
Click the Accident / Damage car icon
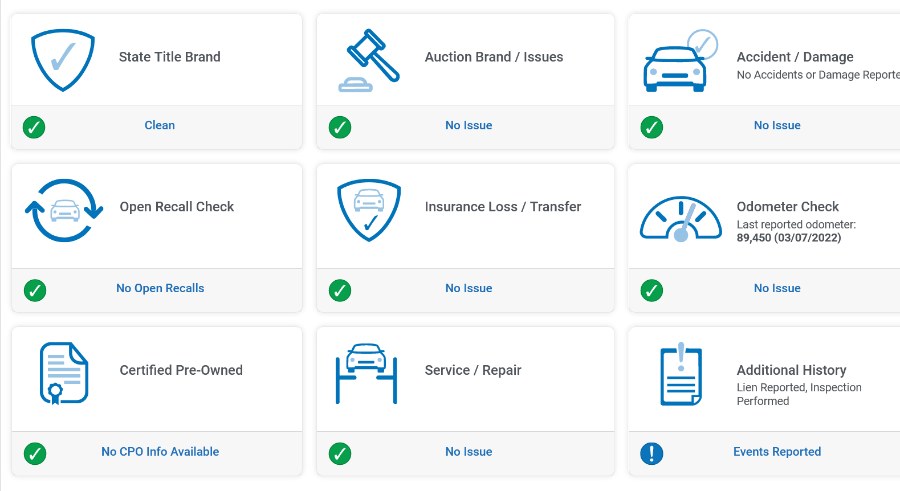tap(680, 61)
